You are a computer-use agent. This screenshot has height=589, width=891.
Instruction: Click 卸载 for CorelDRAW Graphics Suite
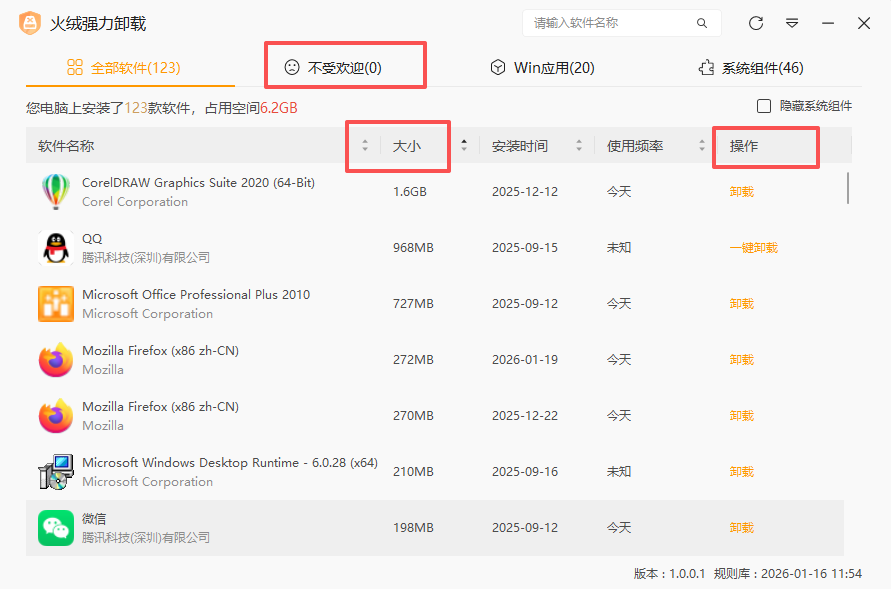(x=741, y=192)
